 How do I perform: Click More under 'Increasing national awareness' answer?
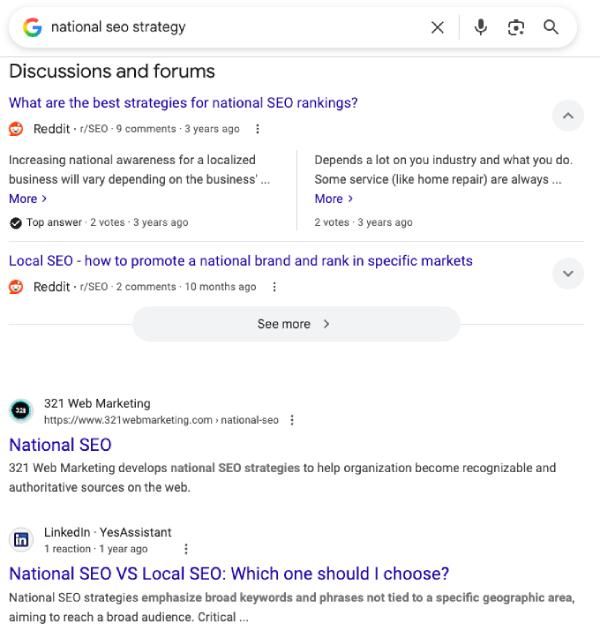28,199
